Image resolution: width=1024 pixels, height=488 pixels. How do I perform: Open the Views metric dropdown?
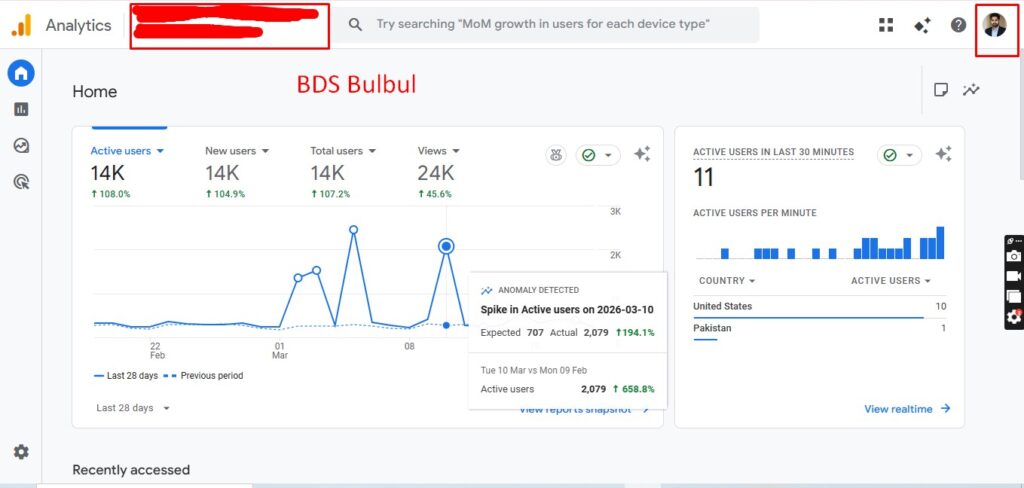tap(439, 151)
